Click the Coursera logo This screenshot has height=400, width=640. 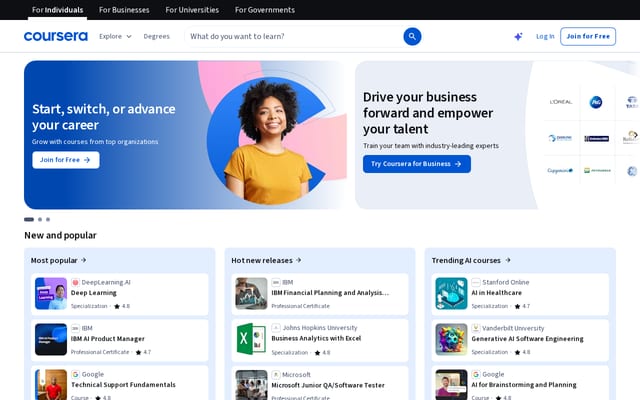[x=56, y=36]
